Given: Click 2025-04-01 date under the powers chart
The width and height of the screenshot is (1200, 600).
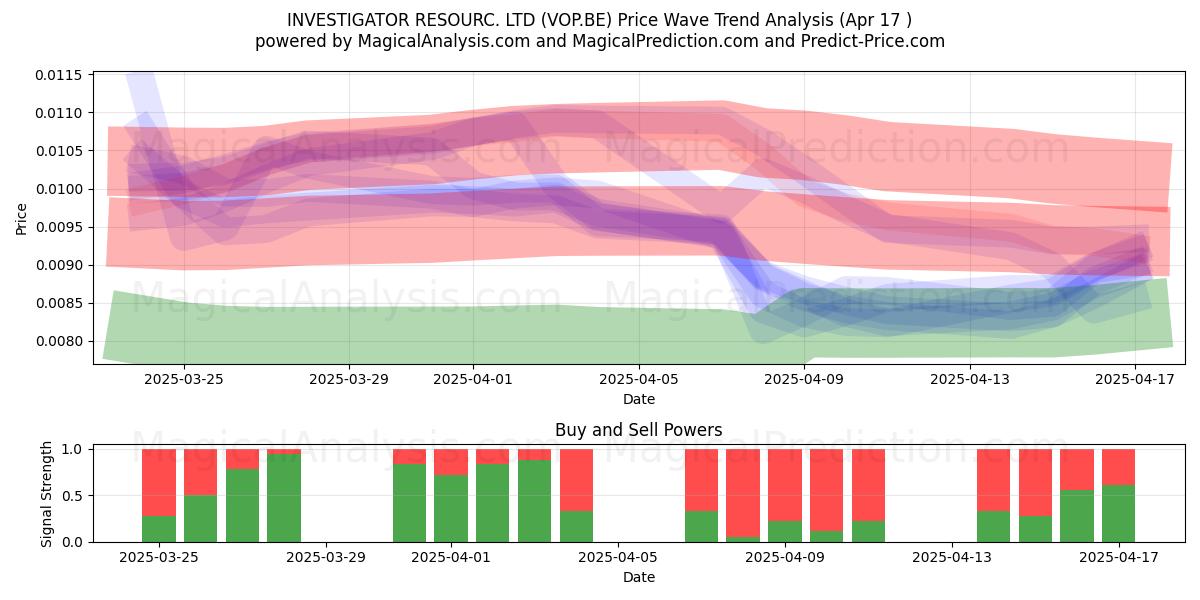Looking at the screenshot, I should coord(451,558).
